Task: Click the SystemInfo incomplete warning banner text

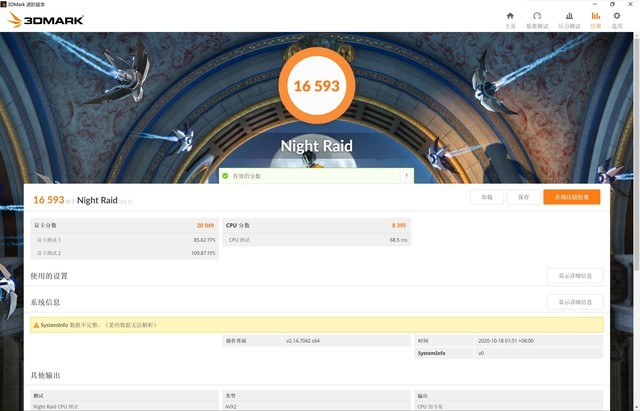Action: 98,325
